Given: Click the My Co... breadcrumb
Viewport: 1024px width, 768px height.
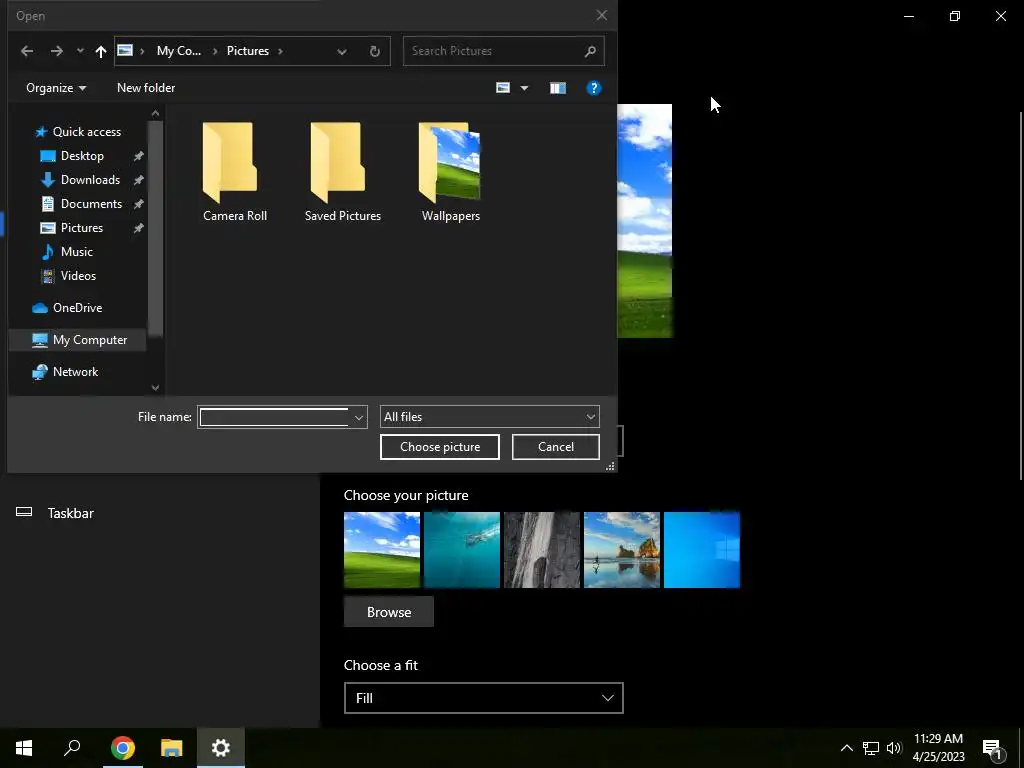Looking at the screenshot, I should tap(178, 51).
